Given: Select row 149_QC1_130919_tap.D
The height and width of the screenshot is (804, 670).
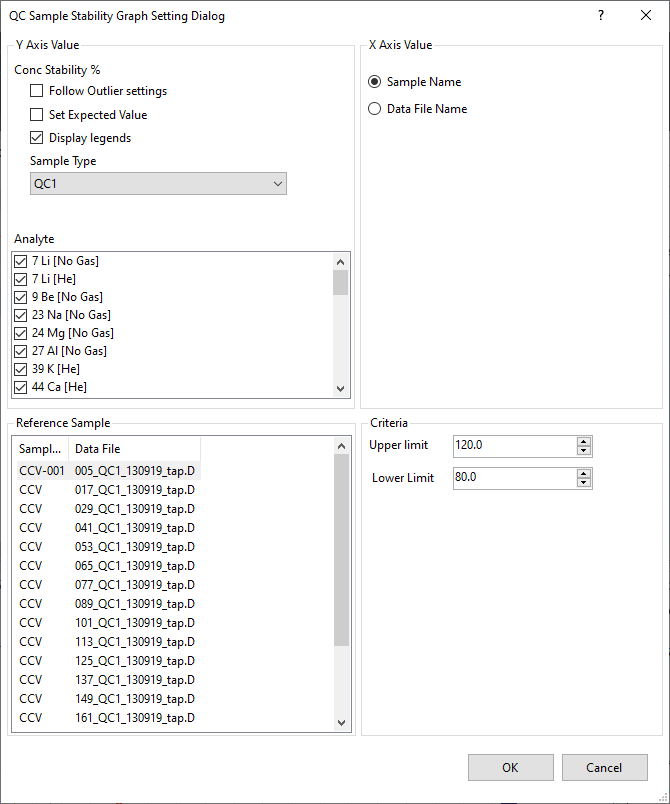Looking at the screenshot, I should [x=107, y=698].
